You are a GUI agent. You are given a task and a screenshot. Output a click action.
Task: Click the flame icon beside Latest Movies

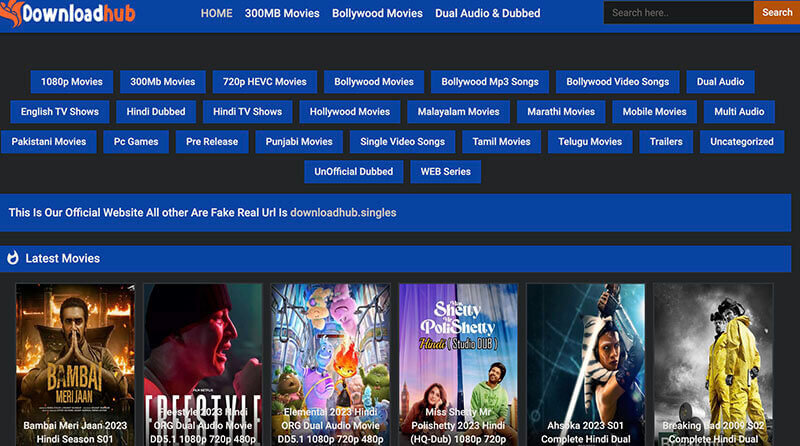click(12, 258)
